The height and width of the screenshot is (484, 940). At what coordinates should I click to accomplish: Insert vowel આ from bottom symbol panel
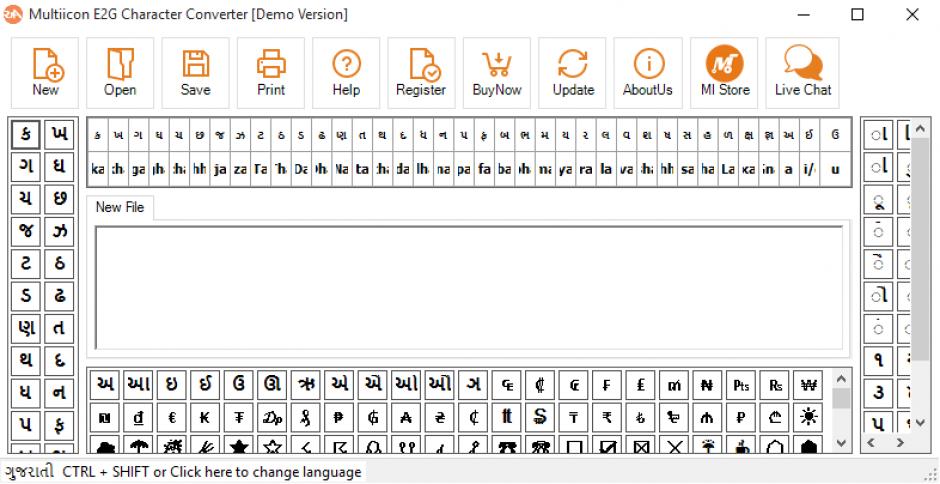coord(138,385)
